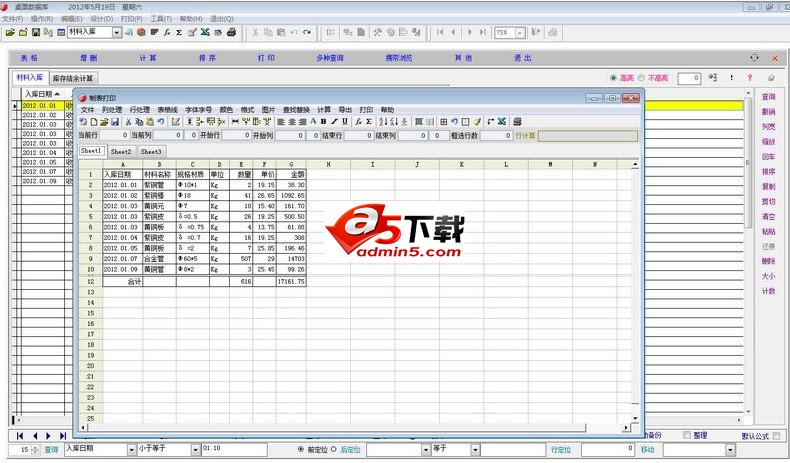The height and width of the screenshot is (463, 790).
Task: Click print window vertical scrollbar down arrow
Action: tap(635, 418)
